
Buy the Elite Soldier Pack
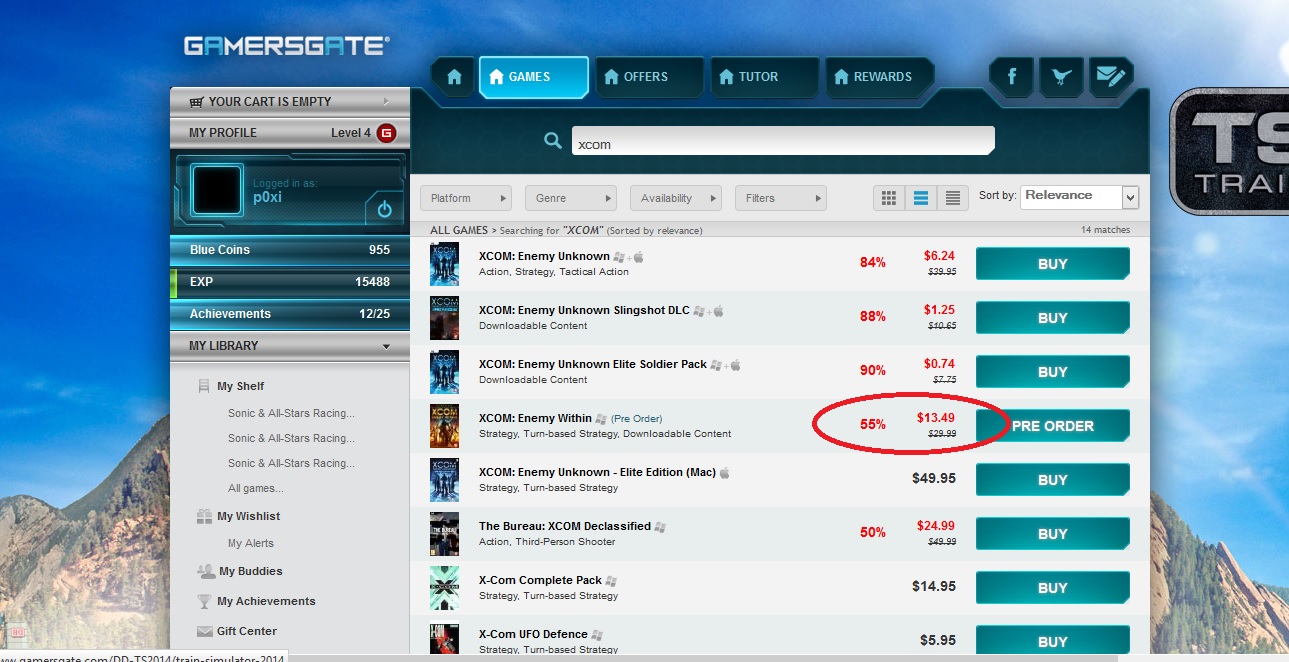click(x=1052, y=372)
